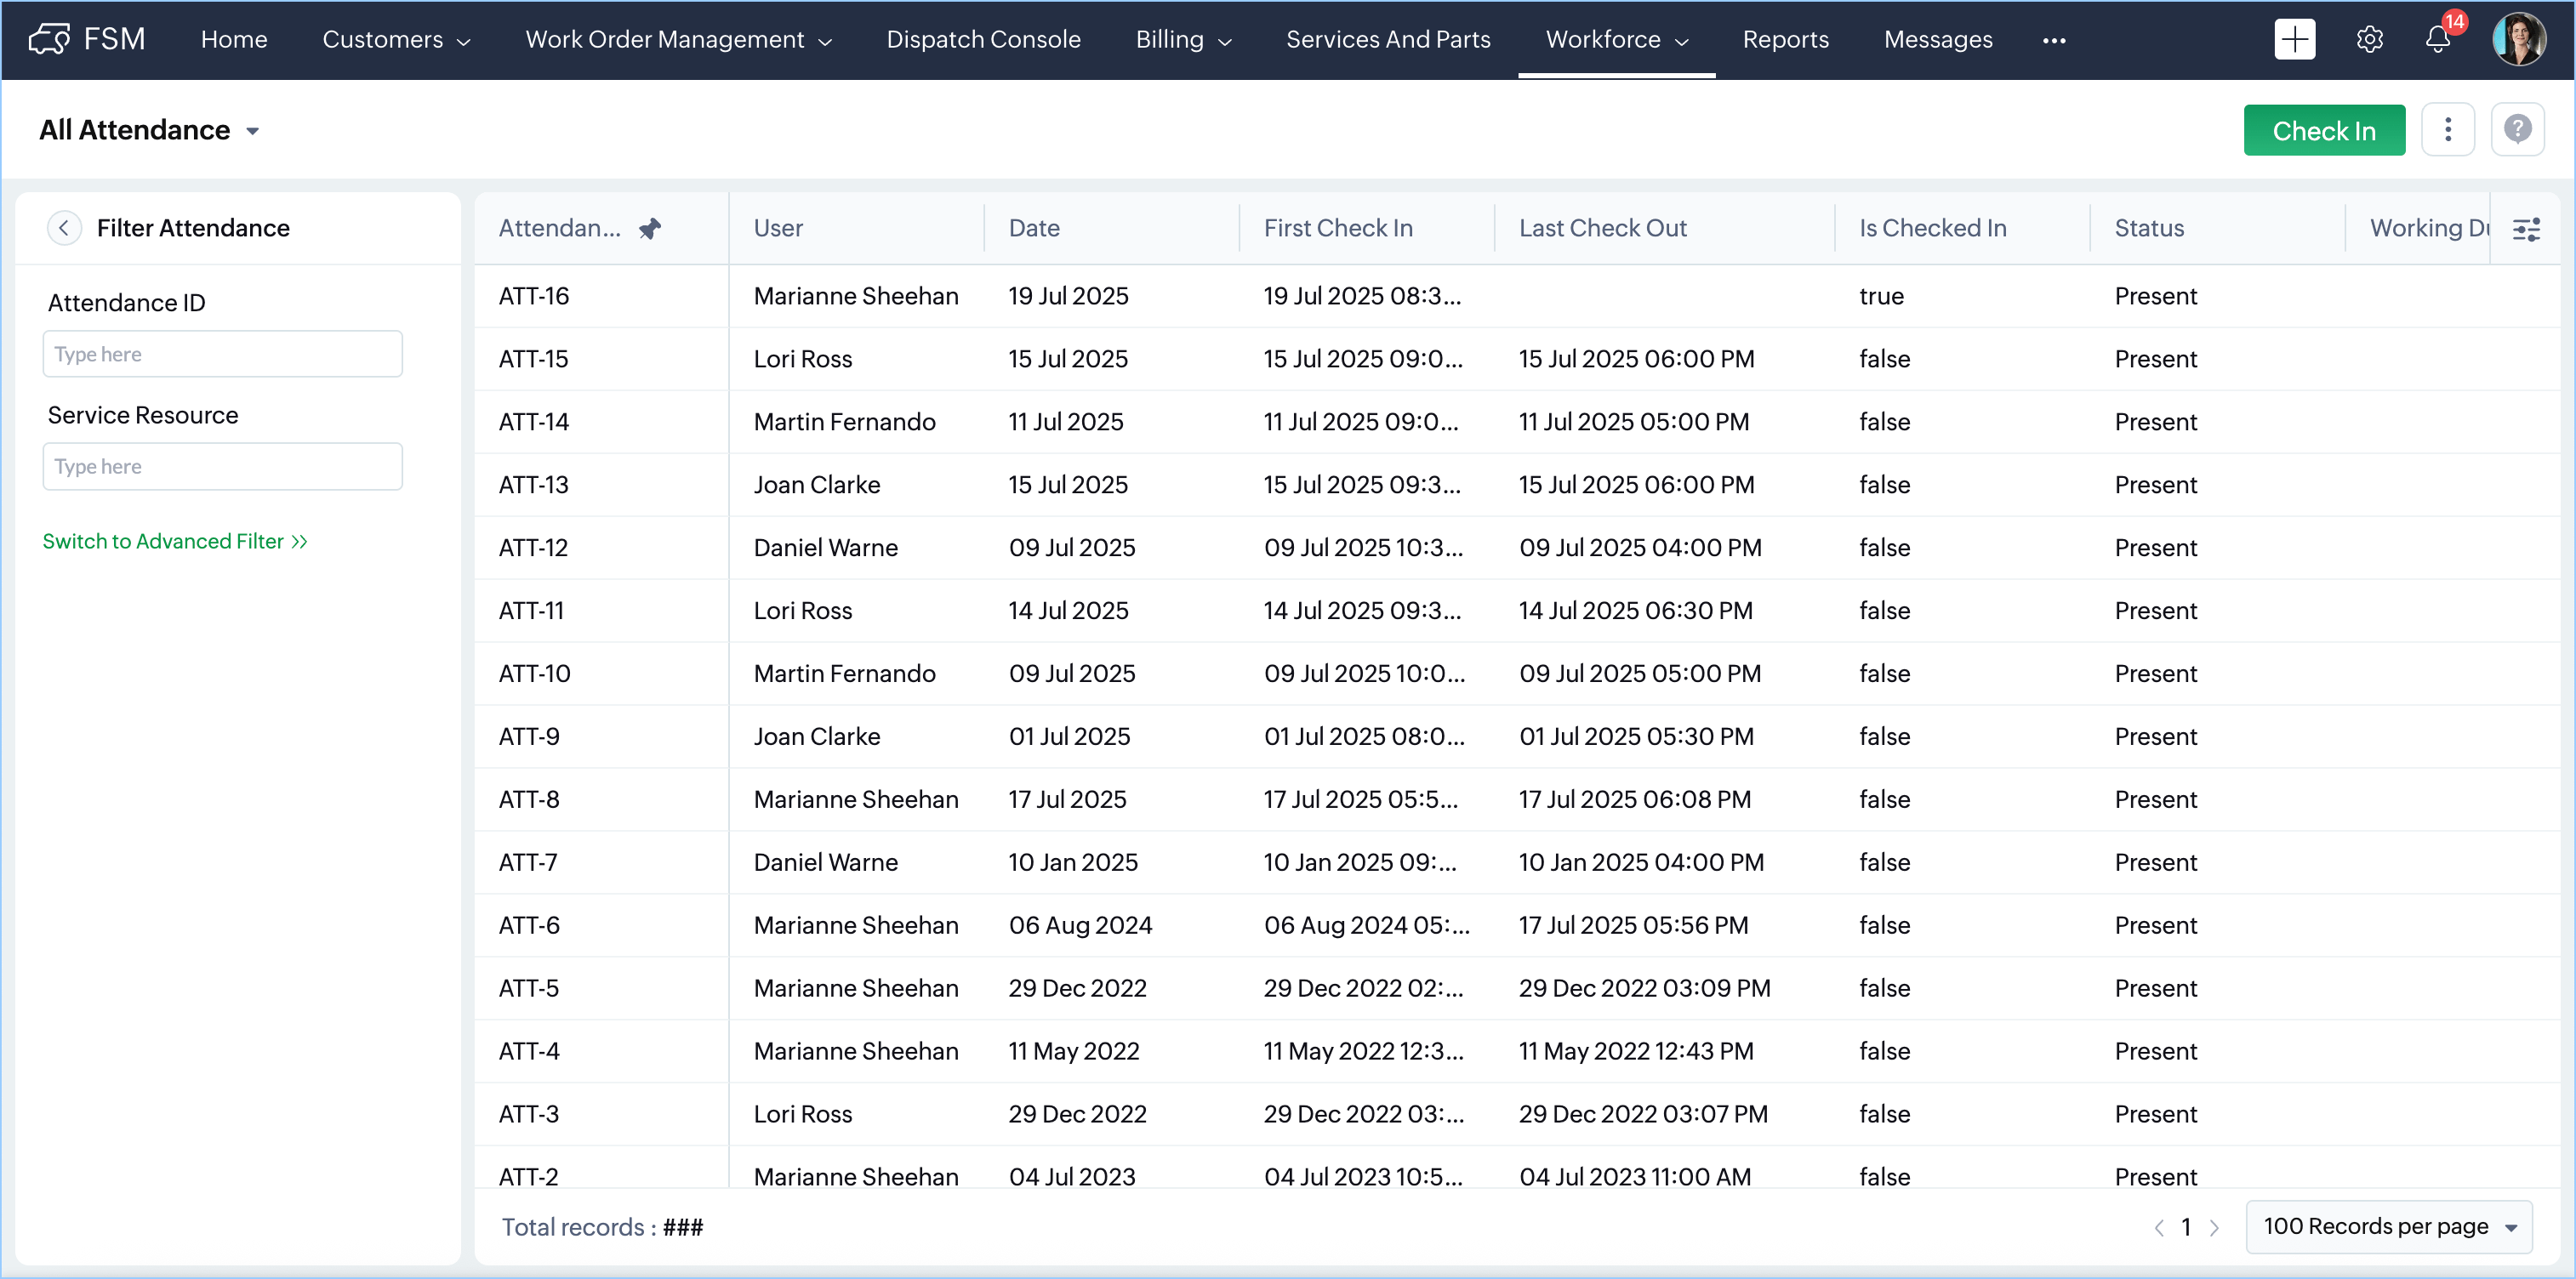The height and width of the screenshot is (1279, 2576).
Task: Click the Attendance ID input field
Action: [x=222, y=354]
